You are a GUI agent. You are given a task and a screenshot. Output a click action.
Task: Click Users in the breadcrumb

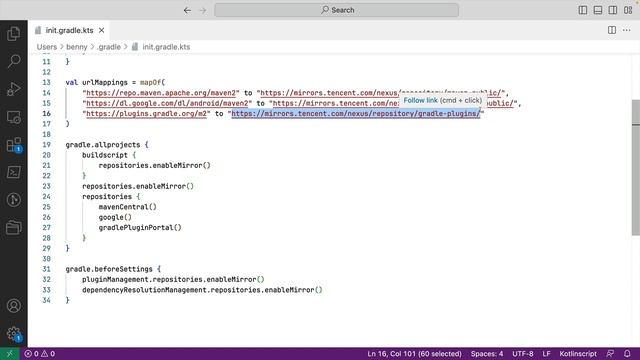pos(47,47)
